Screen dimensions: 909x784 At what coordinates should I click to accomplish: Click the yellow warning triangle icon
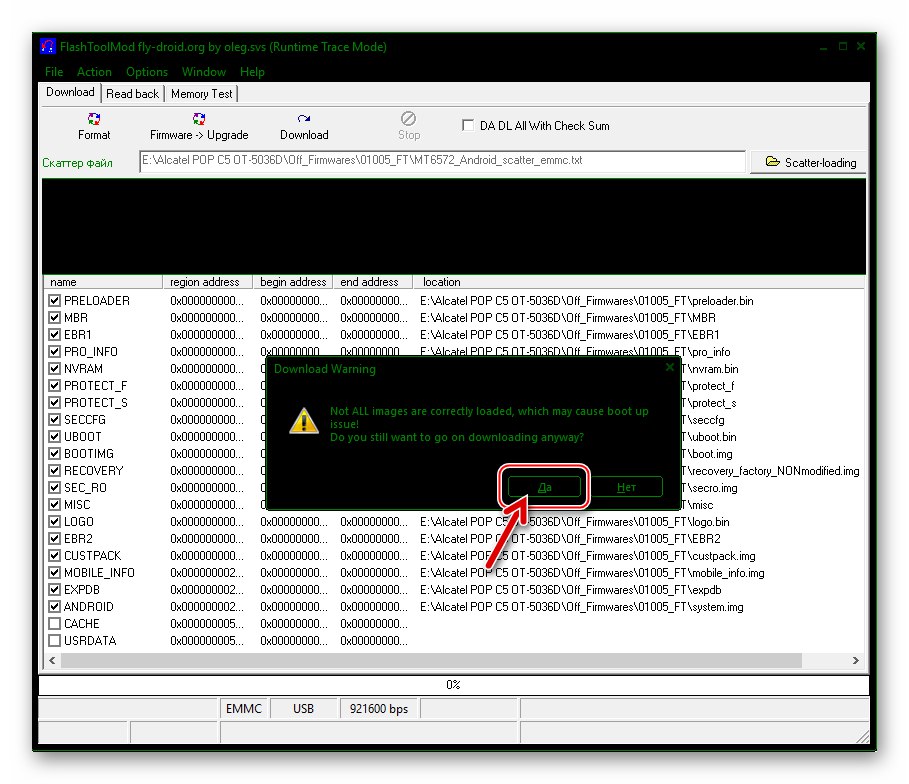pos(304,421)
